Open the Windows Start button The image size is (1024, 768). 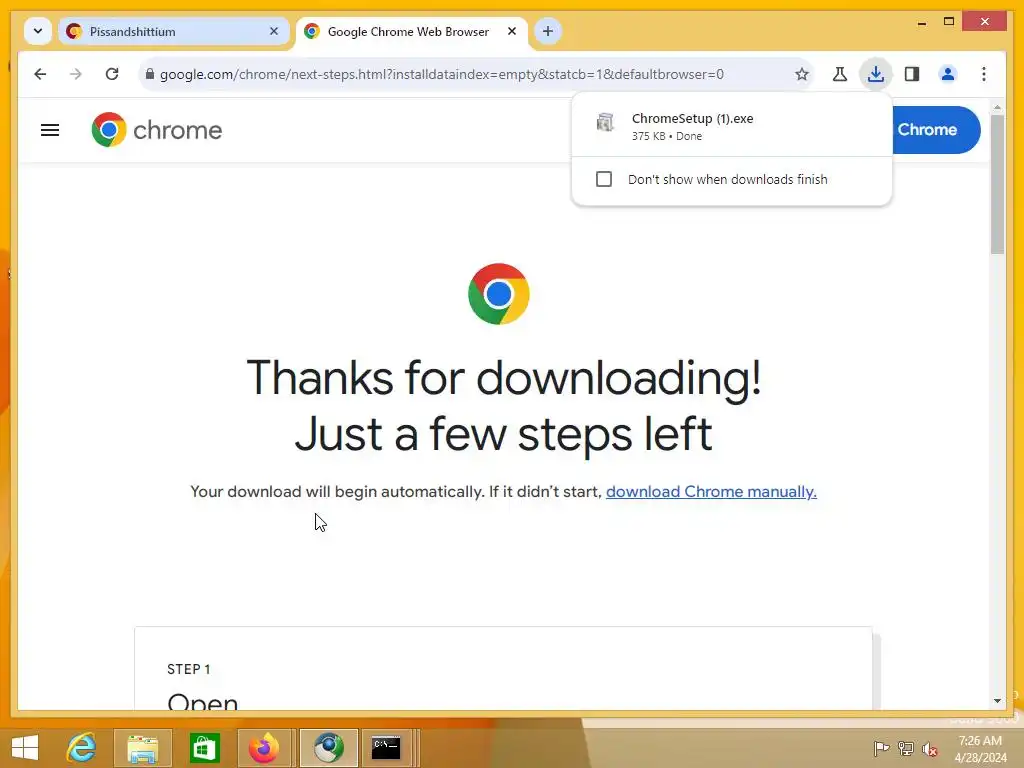25,748
